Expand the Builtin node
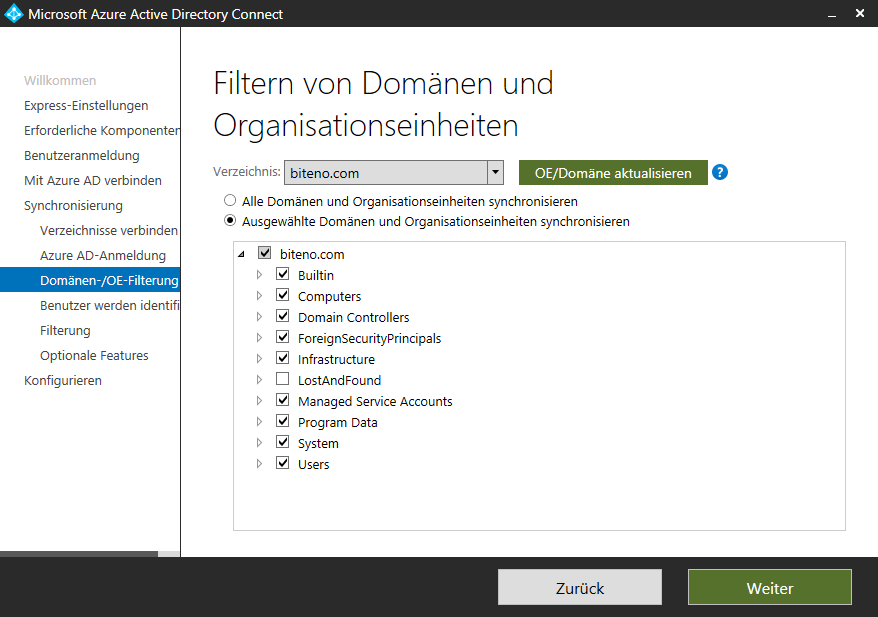This screenshot has height=617, width=878. pyautogui.click(x=259, y=275)
